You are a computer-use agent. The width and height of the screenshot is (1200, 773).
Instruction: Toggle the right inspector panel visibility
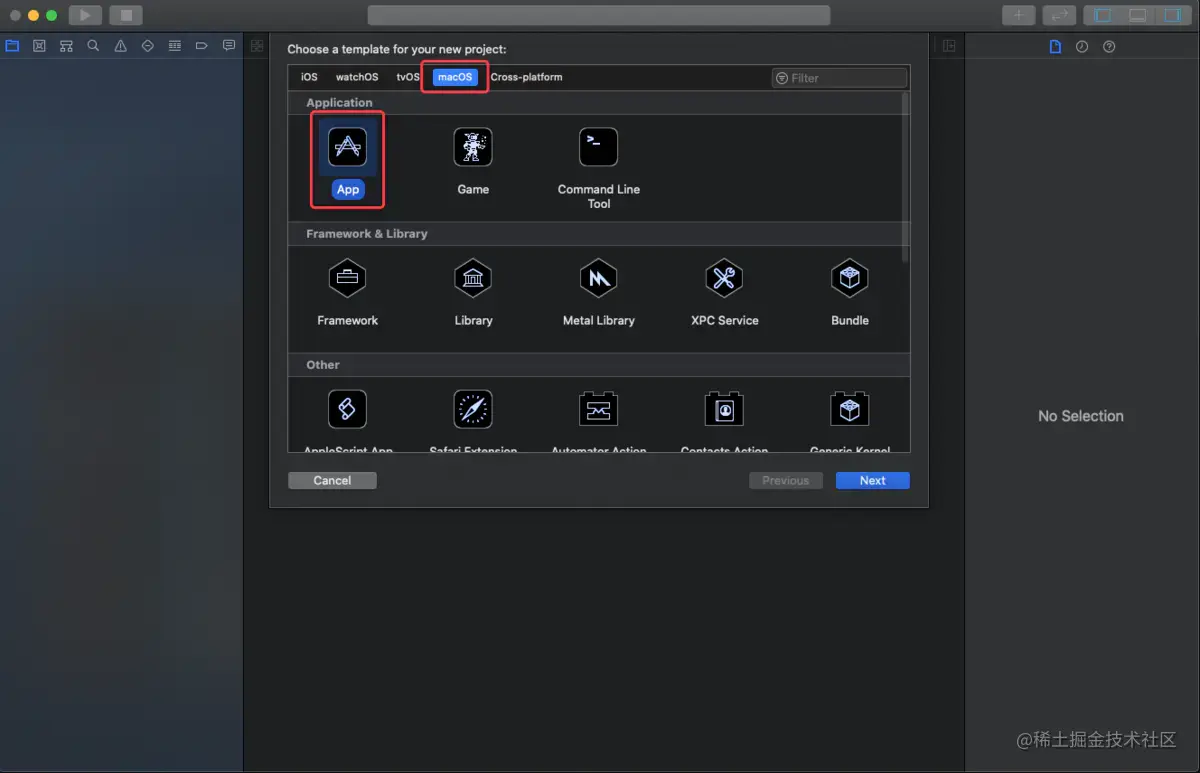[1172, 15]
